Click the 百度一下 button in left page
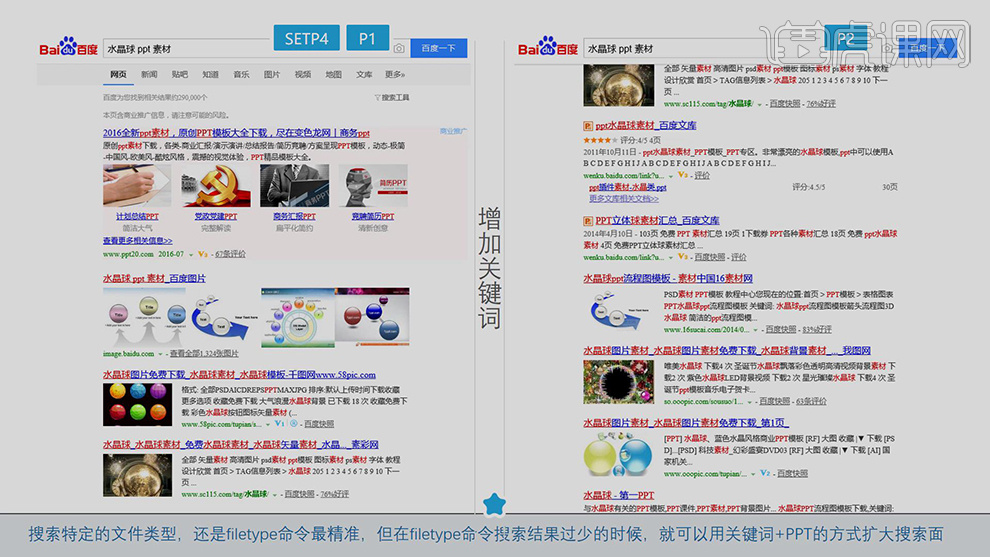The height and width of the screenshot is (557, 990). coord(439,48)
